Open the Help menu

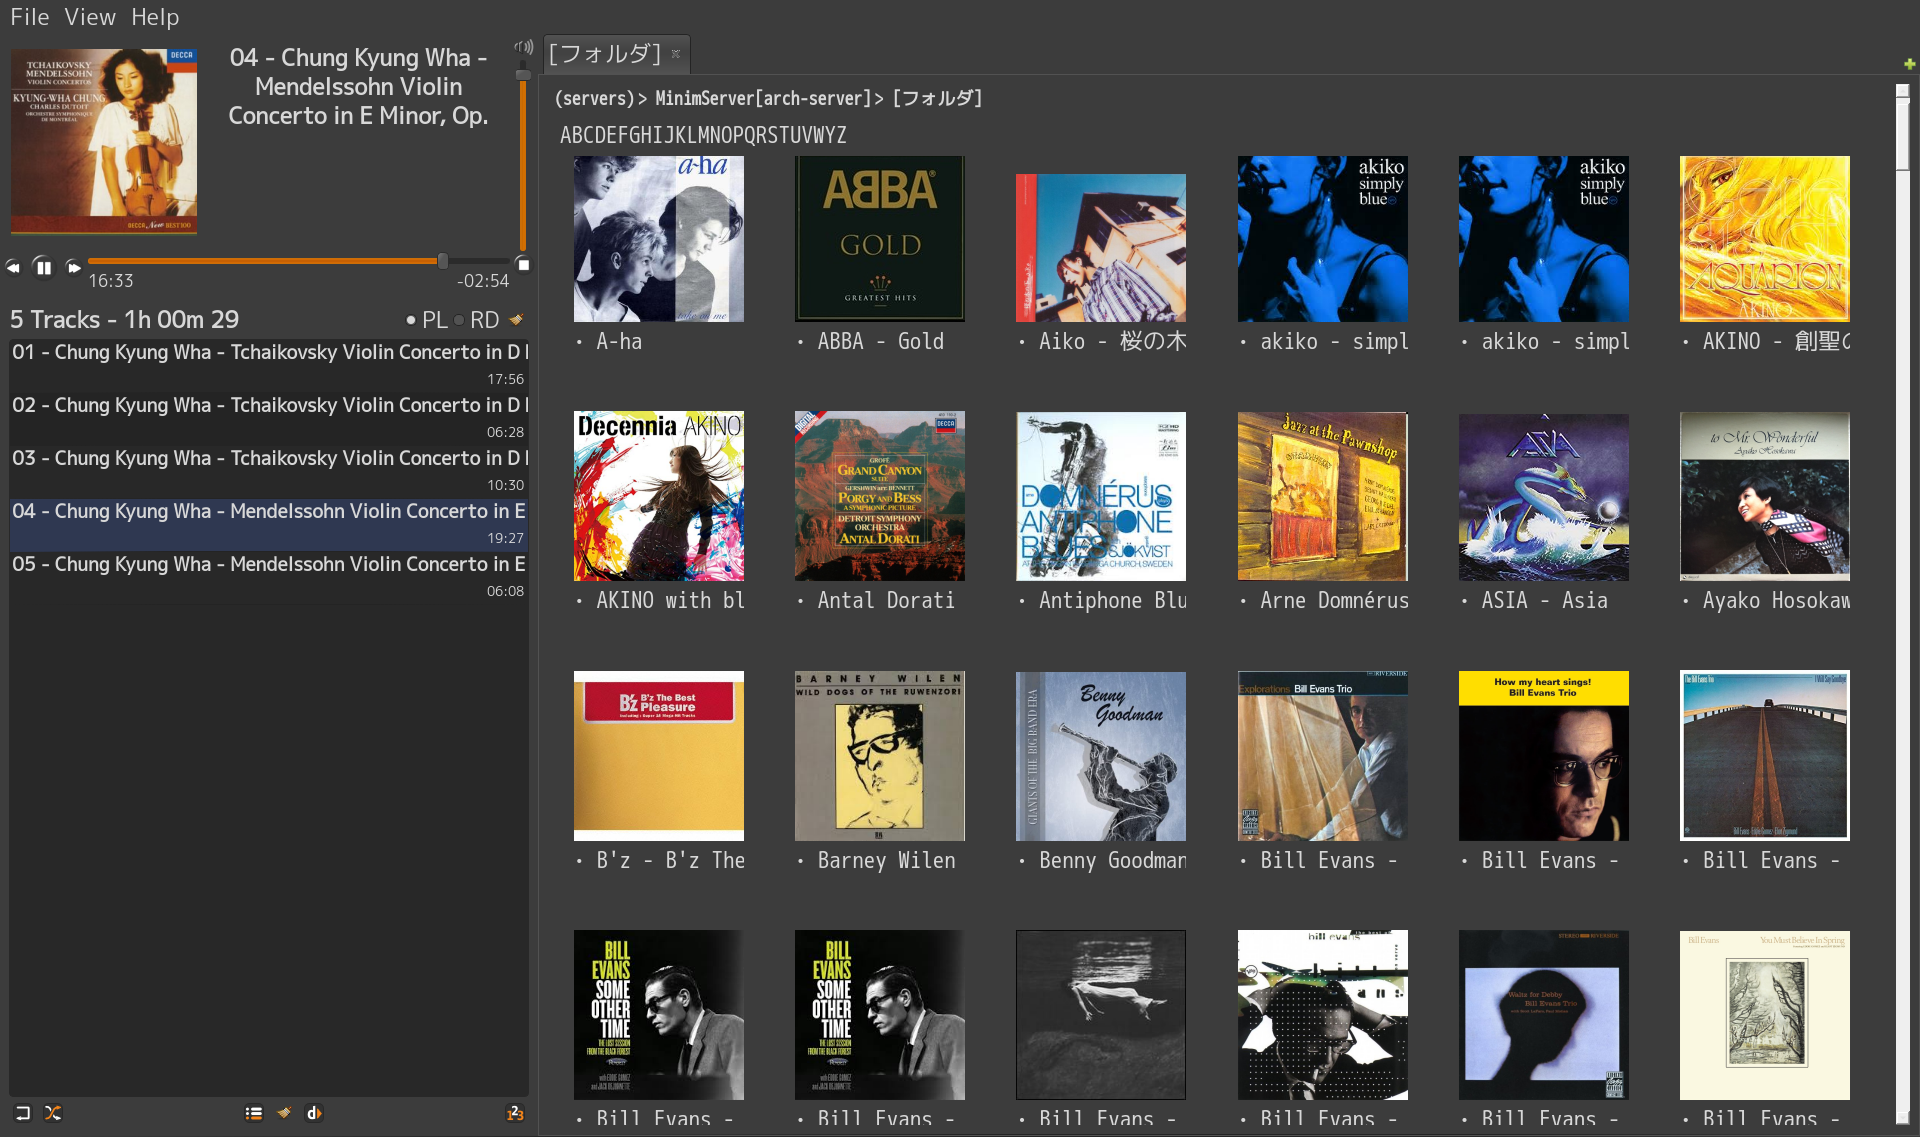[155, 16]
